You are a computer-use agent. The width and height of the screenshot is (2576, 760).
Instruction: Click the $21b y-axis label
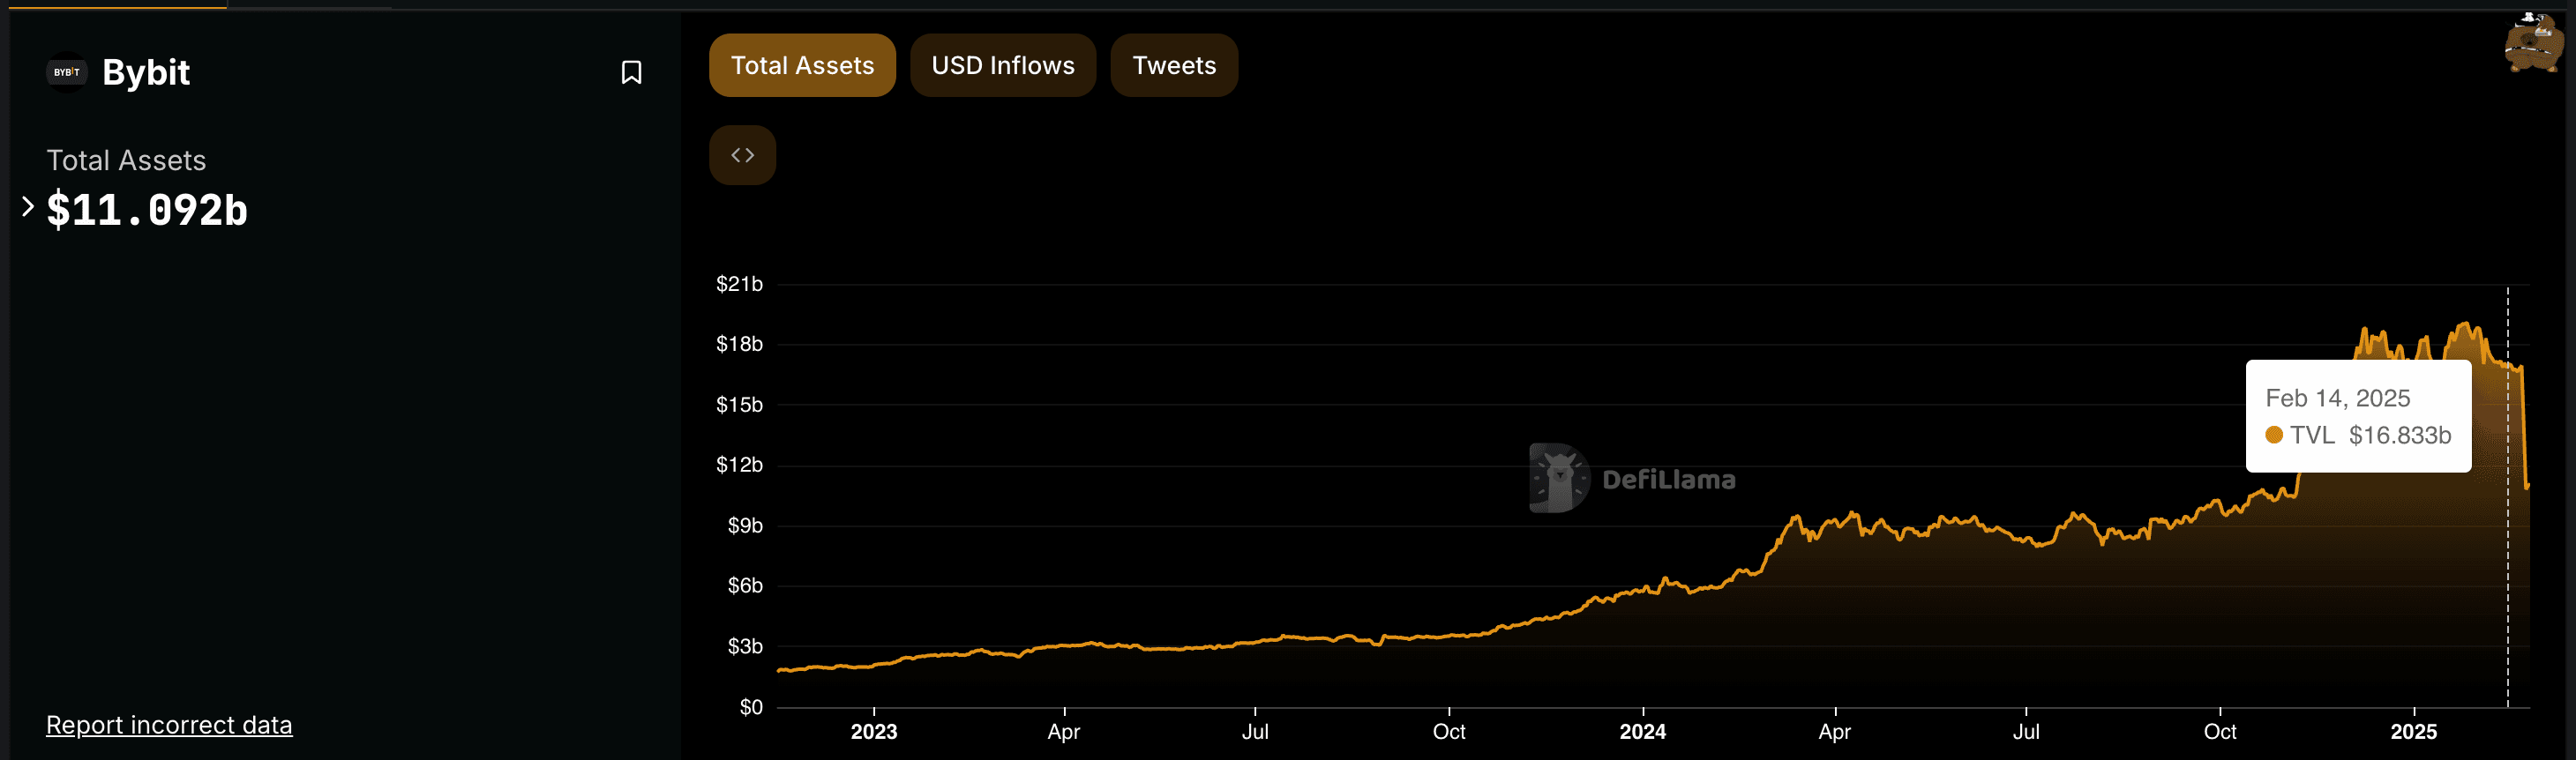tap(739, 284)
